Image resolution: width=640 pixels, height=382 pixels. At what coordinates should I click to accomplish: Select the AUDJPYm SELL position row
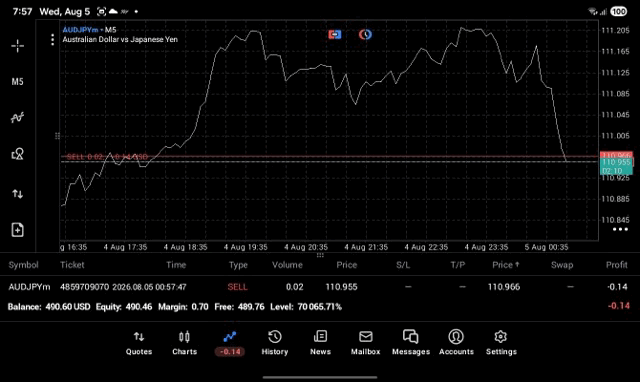tap(320, 287)
